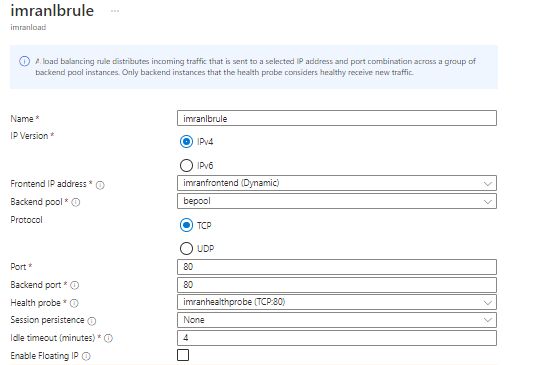
Task: Click the Idle timeout minutes field
Action: (337, 338)
